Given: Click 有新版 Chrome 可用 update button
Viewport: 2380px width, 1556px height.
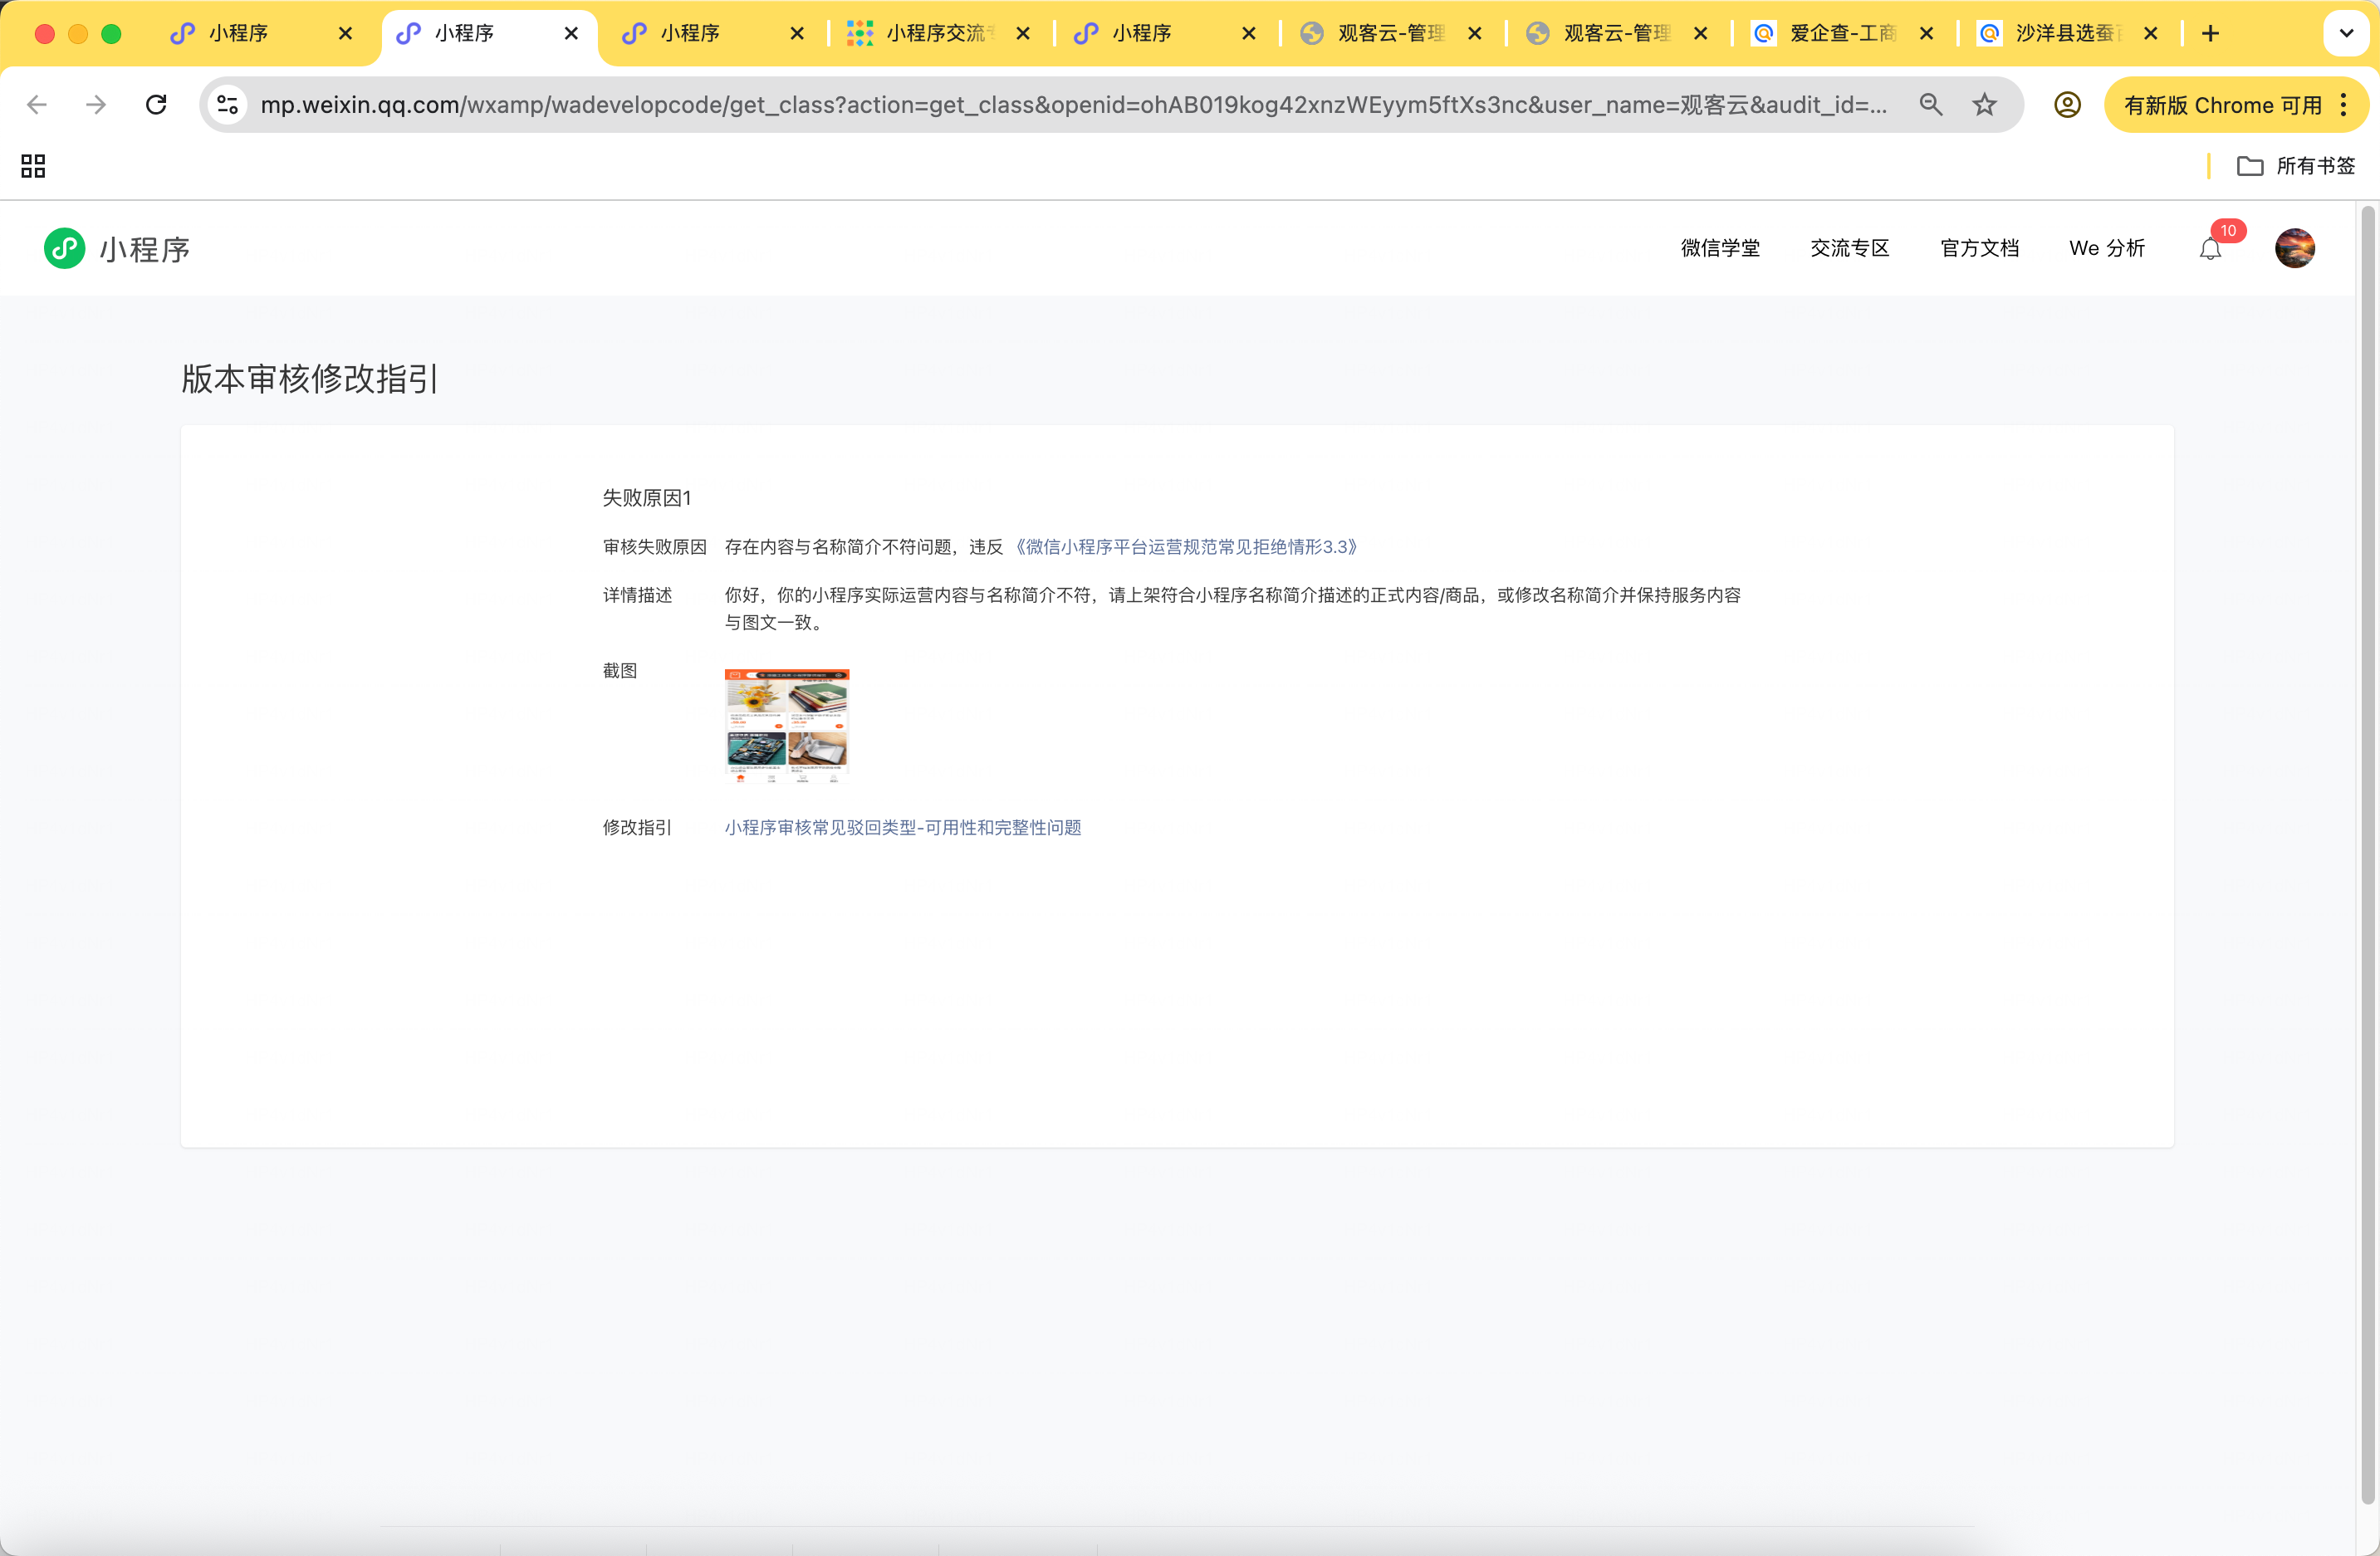Looking at the screenshot, I should [x=2222, y=105].
